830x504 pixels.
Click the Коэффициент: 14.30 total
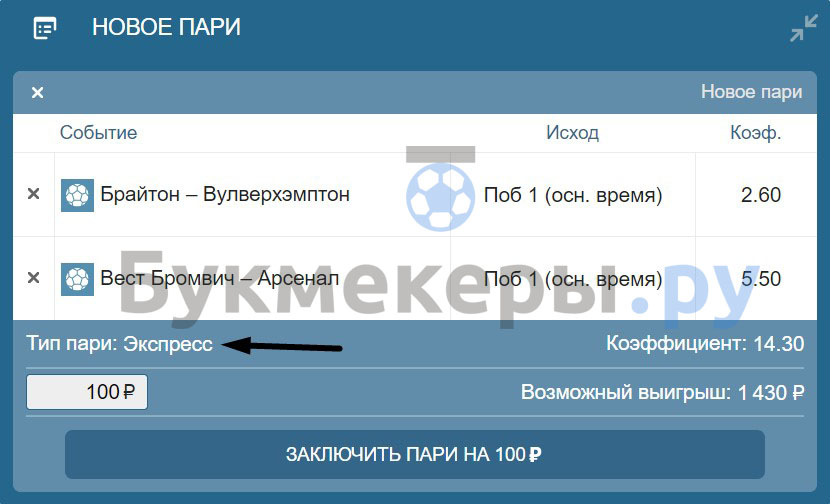tap(705, 344)
